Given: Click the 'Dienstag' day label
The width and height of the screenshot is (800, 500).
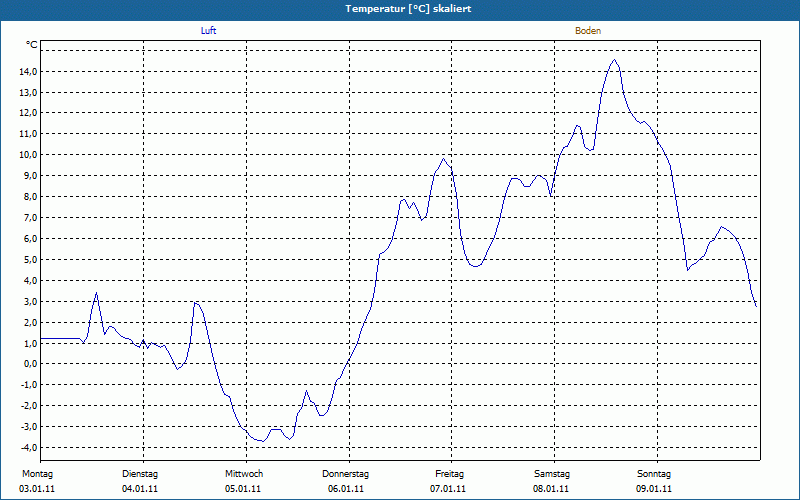Looking at the screenshot, I should pyautogui.click(x=140, y=474).
